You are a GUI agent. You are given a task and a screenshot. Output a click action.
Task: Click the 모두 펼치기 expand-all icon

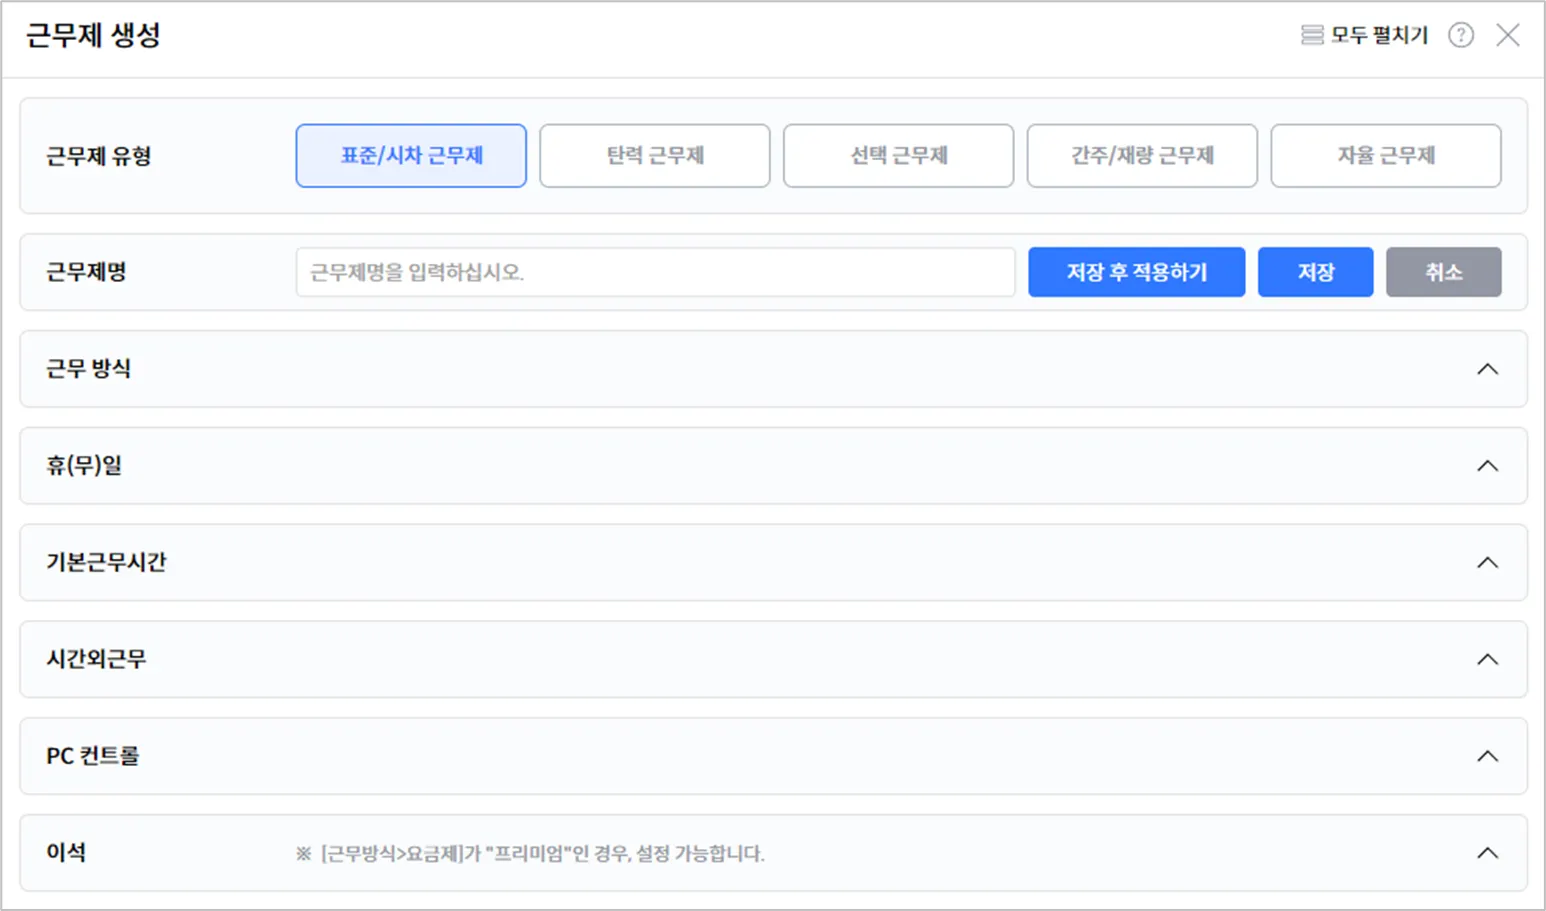coord(1312,36)
